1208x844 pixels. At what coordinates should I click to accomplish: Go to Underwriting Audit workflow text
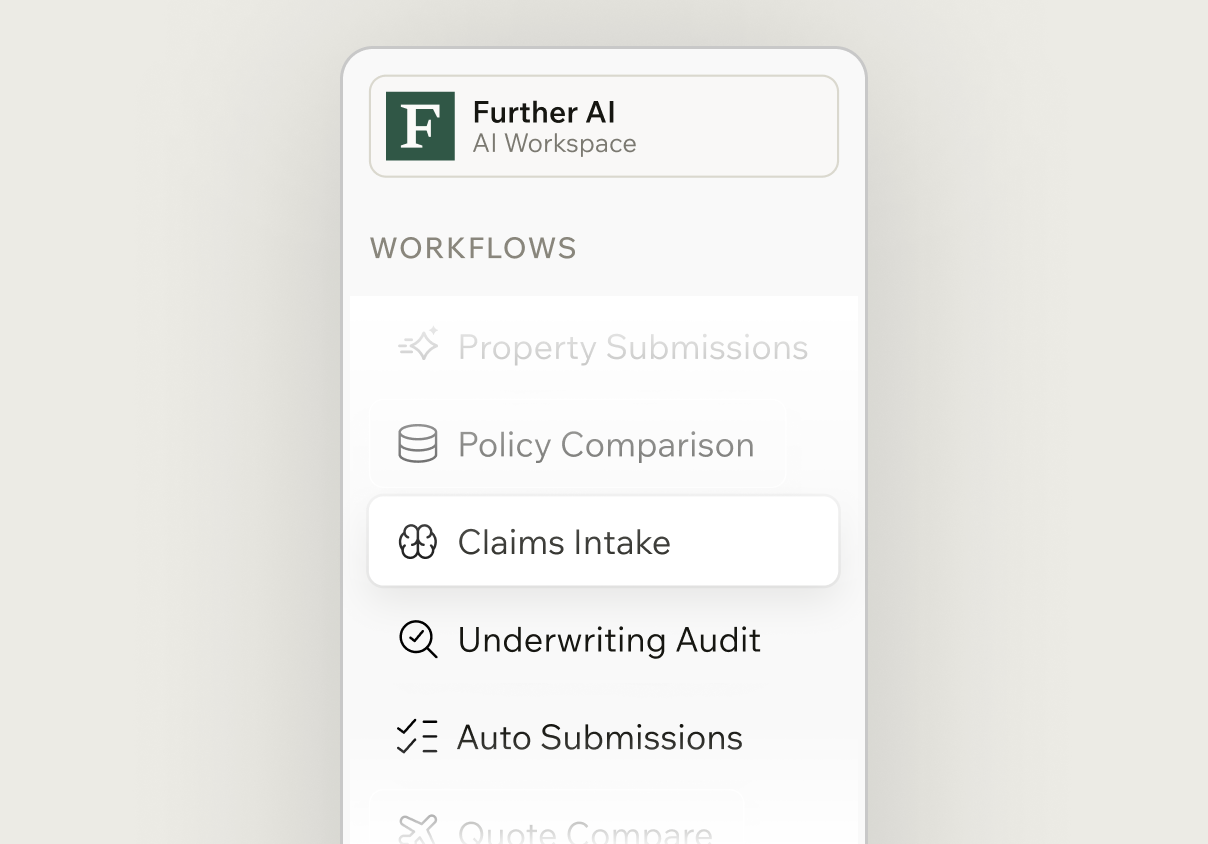pyautogui.click(x=609, y=640)
